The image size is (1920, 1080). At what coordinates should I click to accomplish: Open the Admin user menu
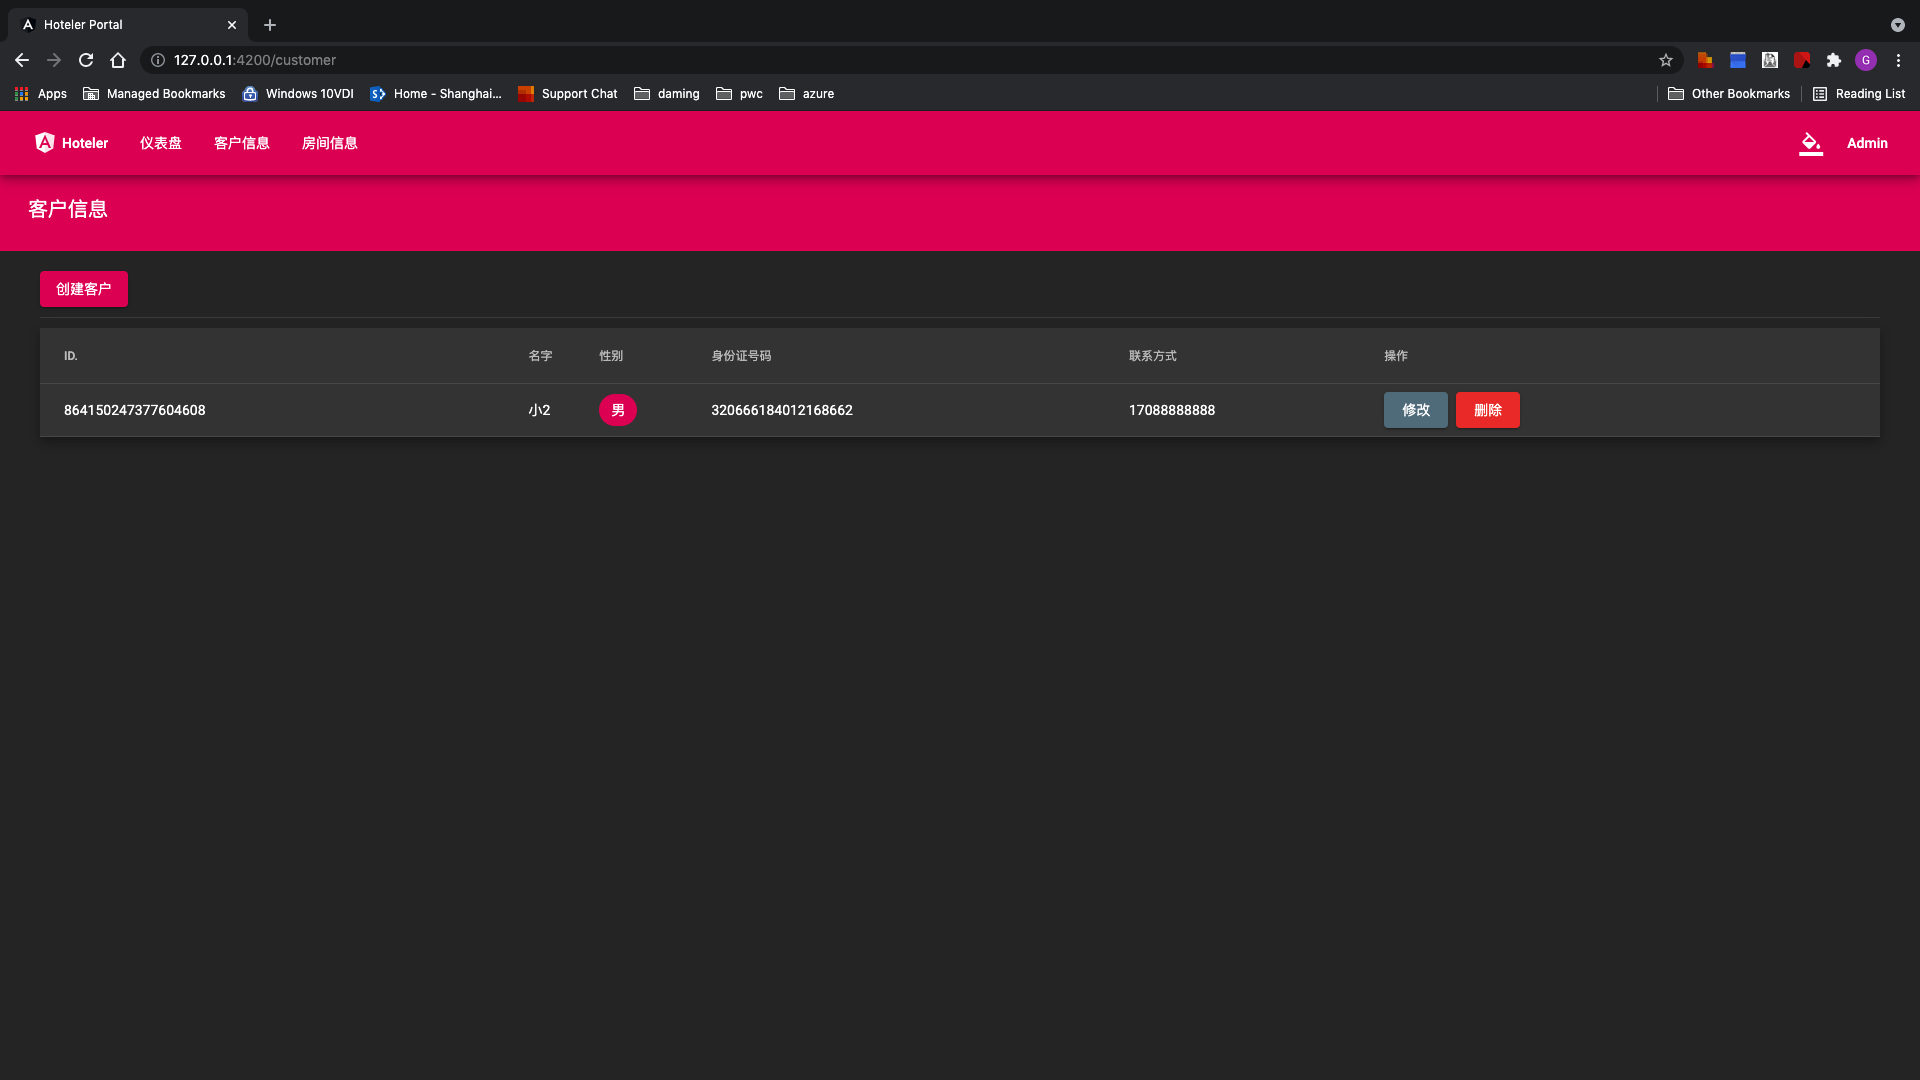[x=1866, y=143]
